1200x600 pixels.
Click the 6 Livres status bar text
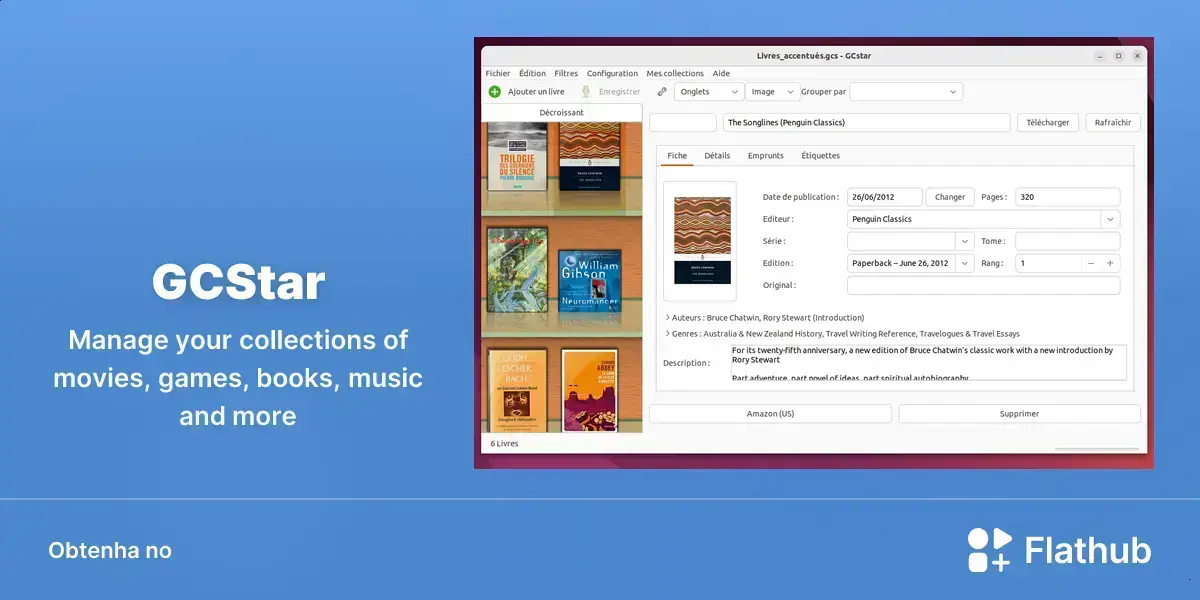click(x=504, y=443)
